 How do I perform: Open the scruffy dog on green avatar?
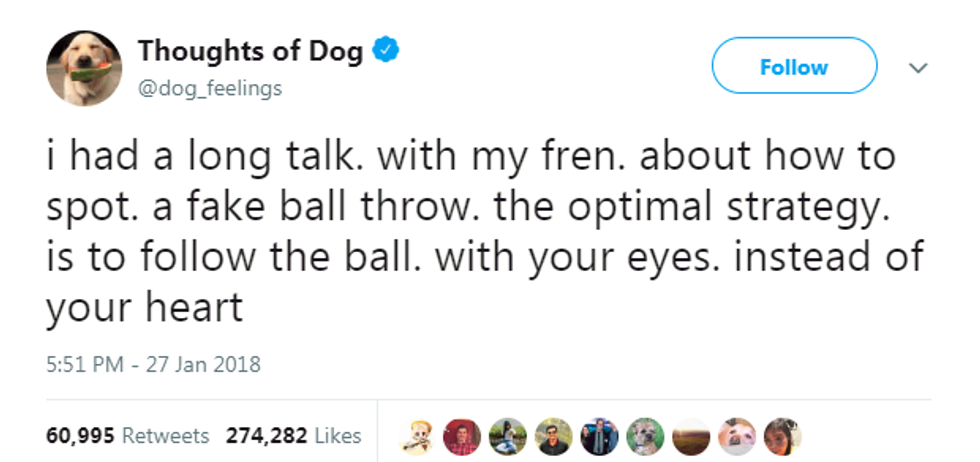[643, 435]
